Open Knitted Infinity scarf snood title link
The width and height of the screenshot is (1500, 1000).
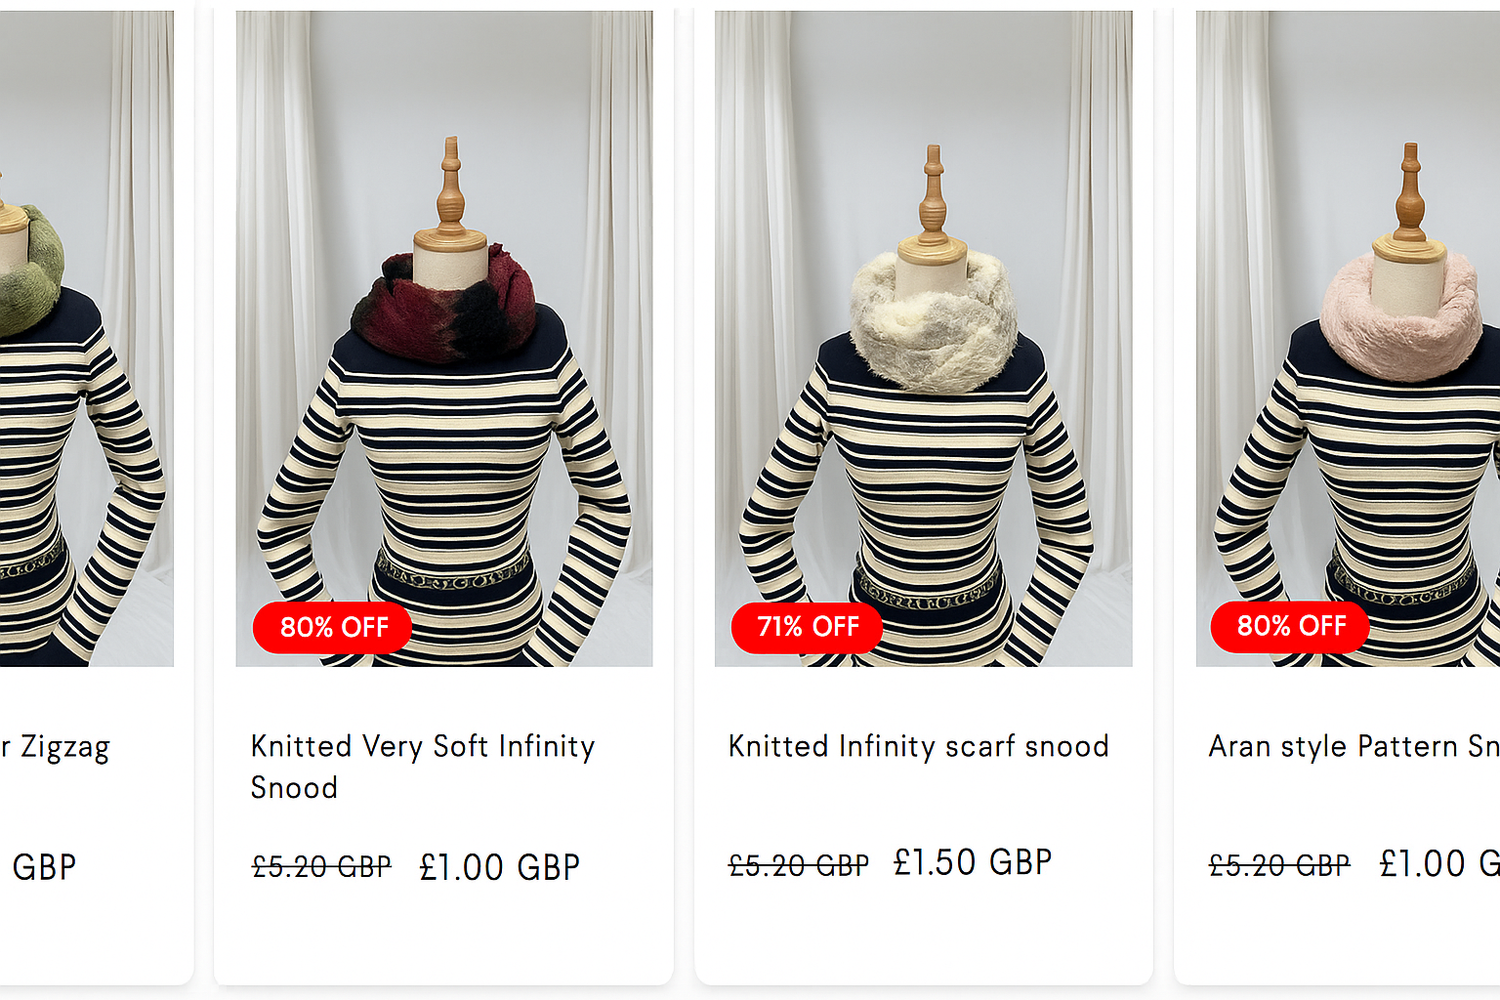coord(919,747)
